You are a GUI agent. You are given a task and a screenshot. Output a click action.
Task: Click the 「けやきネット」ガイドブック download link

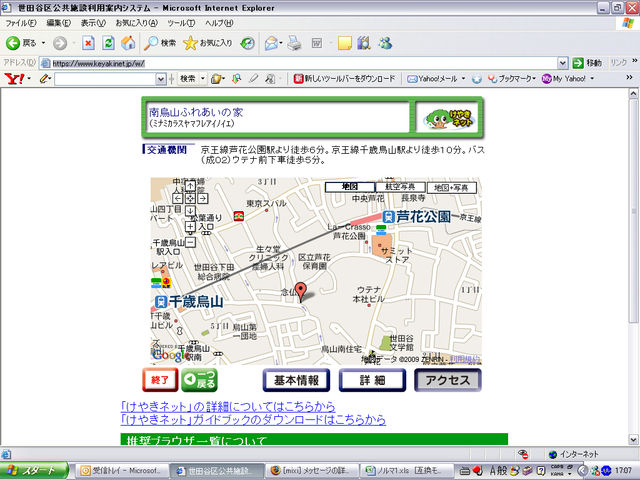coord(252,421)
